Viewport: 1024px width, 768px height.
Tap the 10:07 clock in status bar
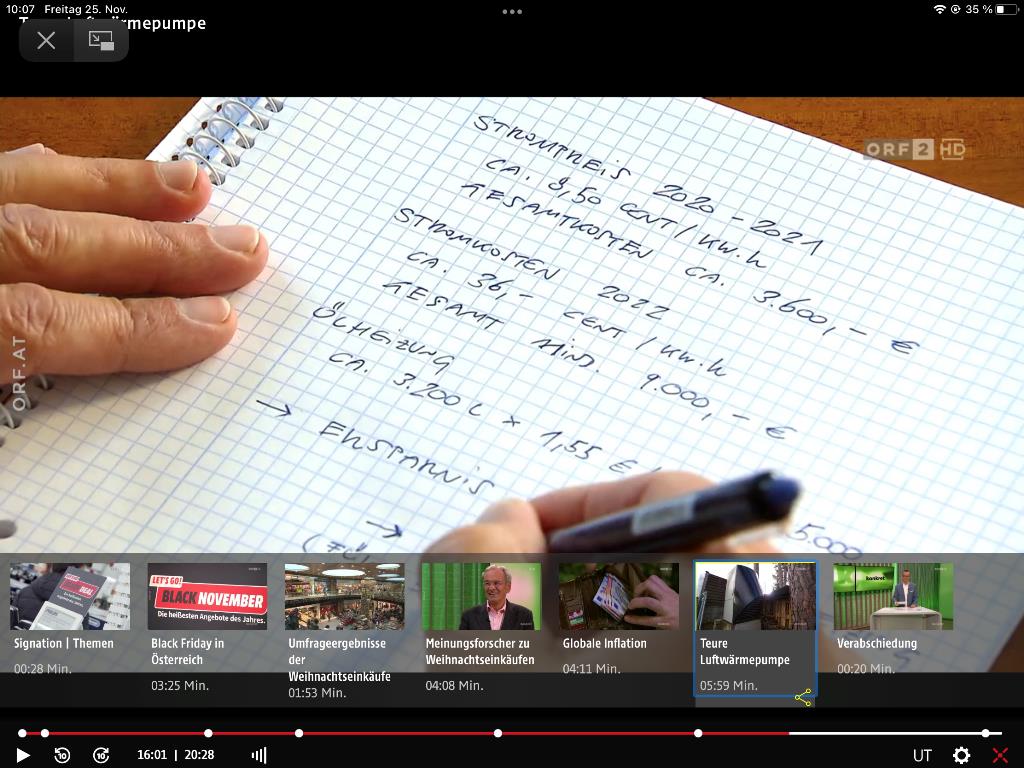[20, 9]
